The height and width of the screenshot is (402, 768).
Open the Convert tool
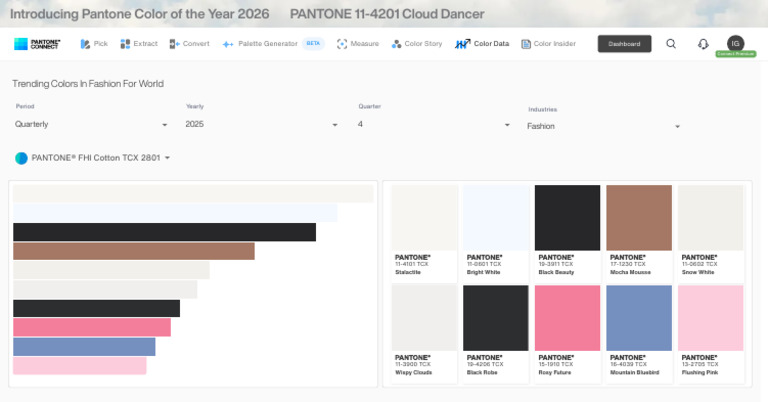coord(190,44)
